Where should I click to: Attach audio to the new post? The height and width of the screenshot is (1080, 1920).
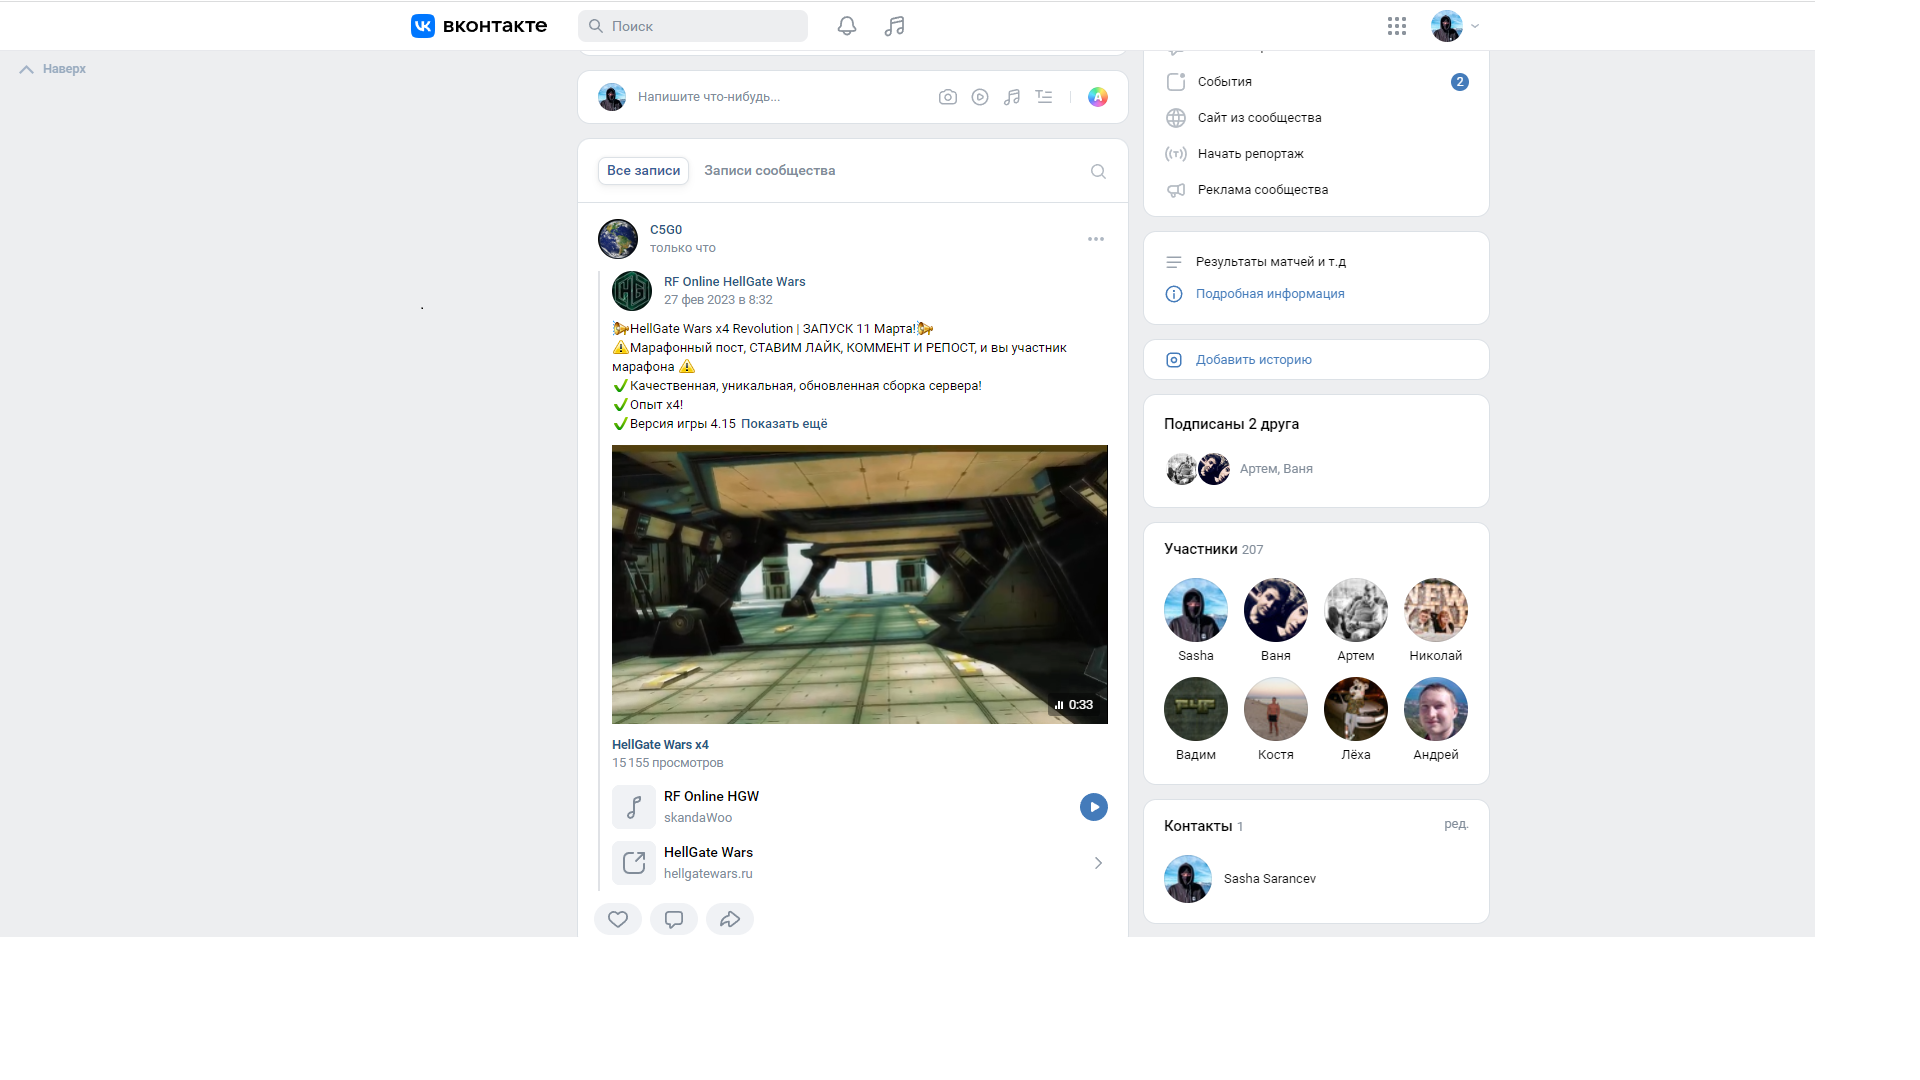tap(1012, 97)
